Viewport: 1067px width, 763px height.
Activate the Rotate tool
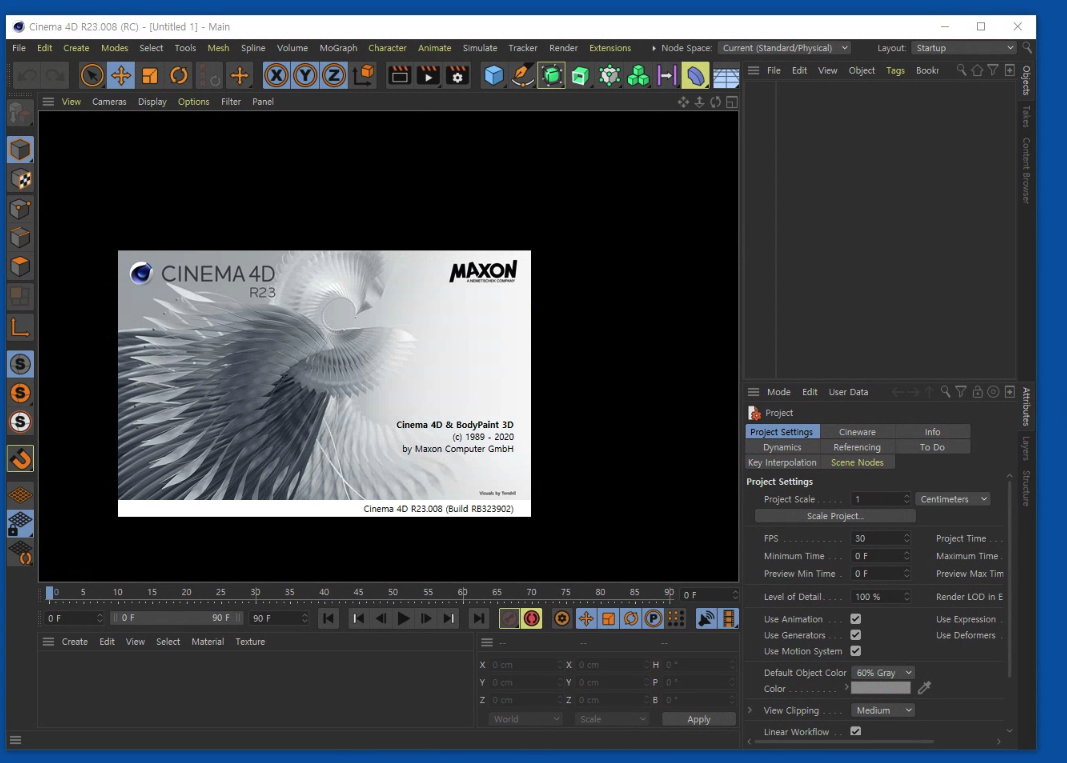click(179, 76)
